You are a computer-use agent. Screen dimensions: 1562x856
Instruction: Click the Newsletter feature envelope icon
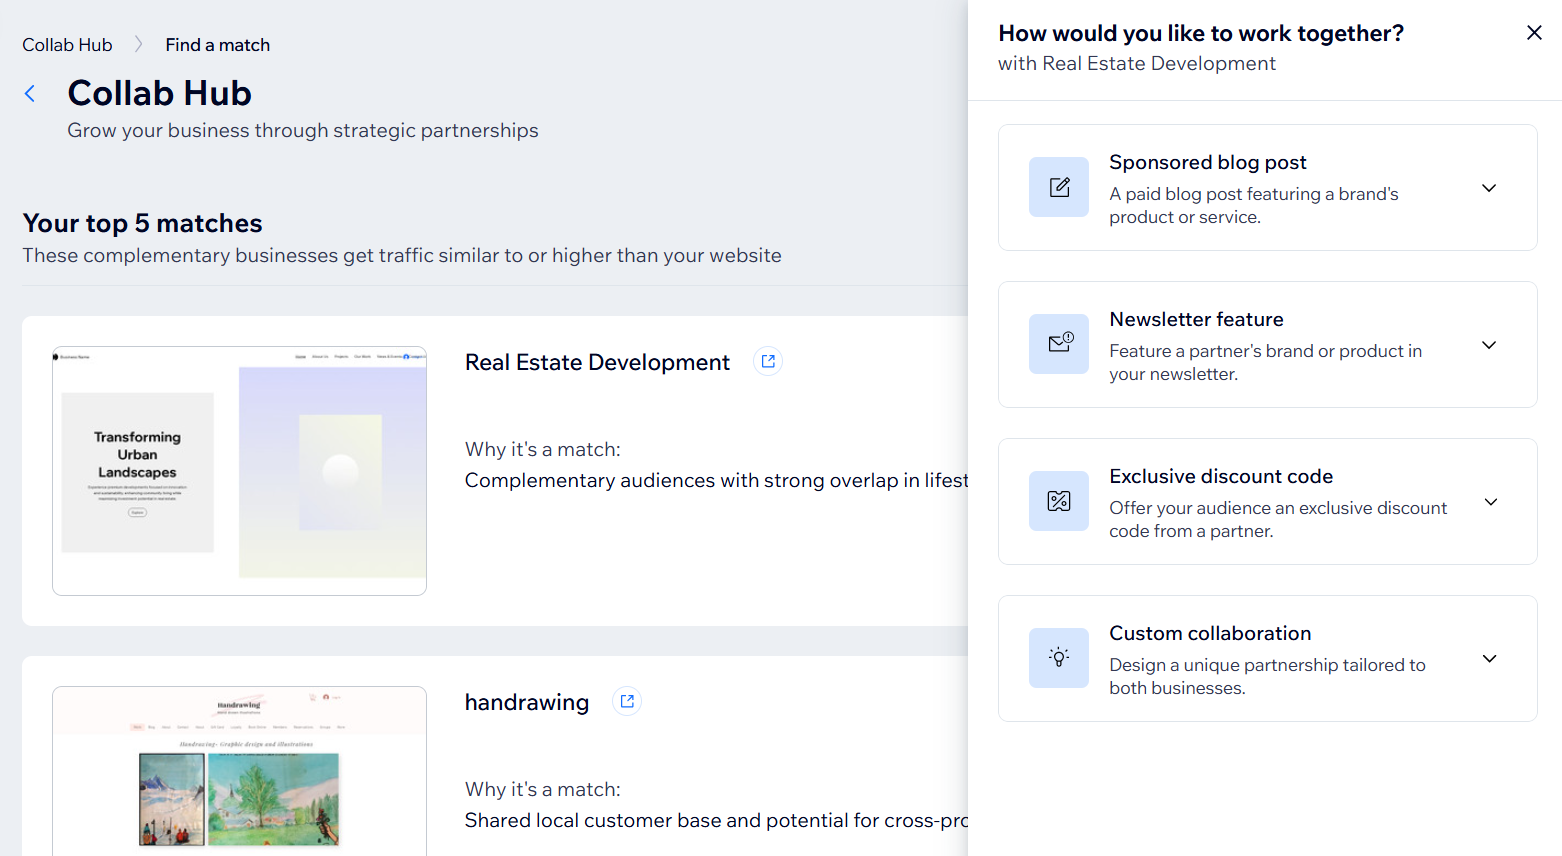[1059, 344]
